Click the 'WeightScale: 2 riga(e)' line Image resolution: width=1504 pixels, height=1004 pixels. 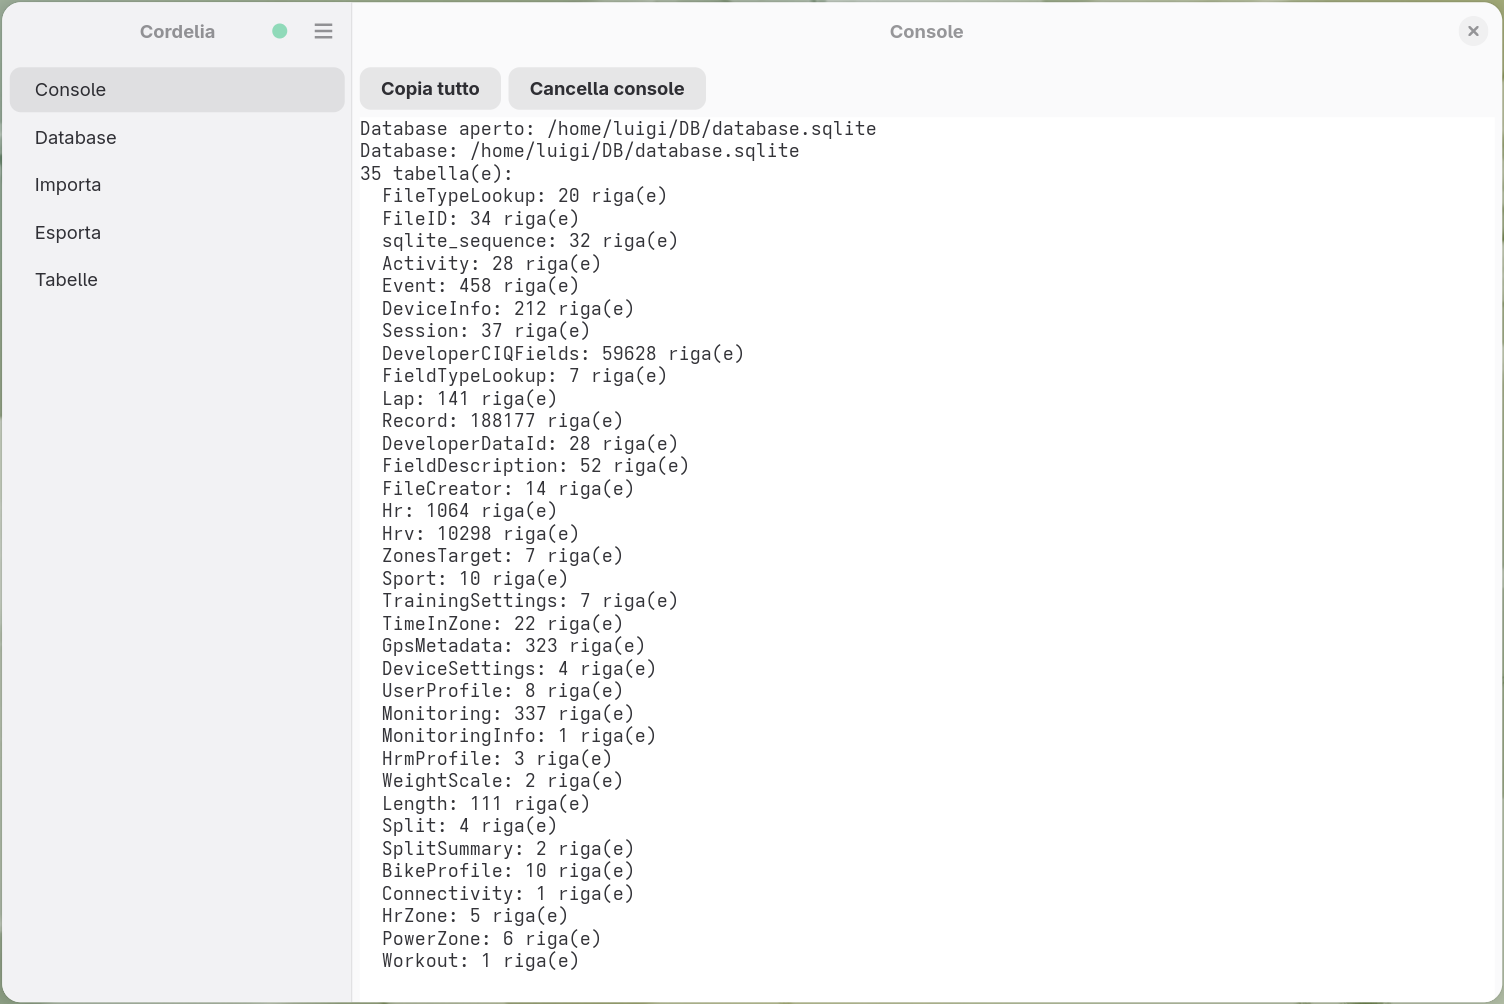pos(502,781)
